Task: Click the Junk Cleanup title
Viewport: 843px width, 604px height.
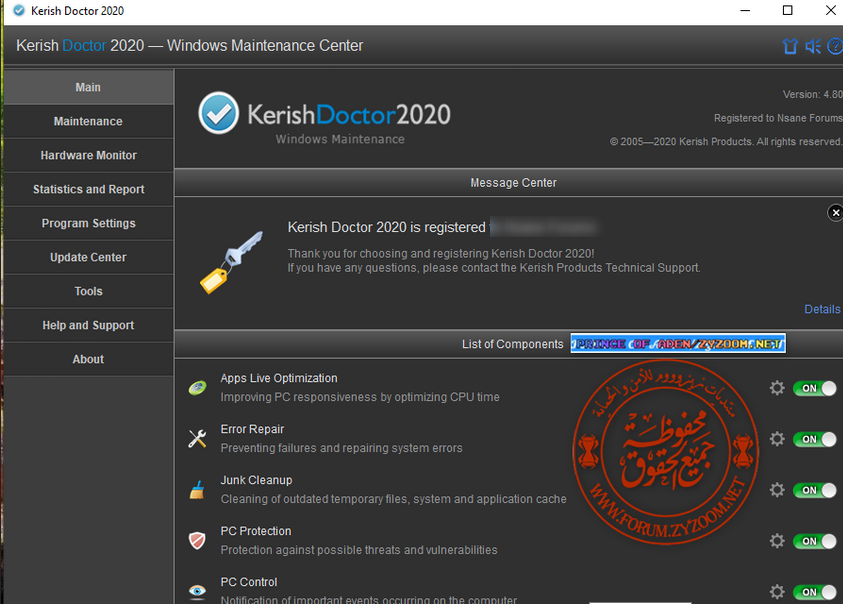Action: 256,480
